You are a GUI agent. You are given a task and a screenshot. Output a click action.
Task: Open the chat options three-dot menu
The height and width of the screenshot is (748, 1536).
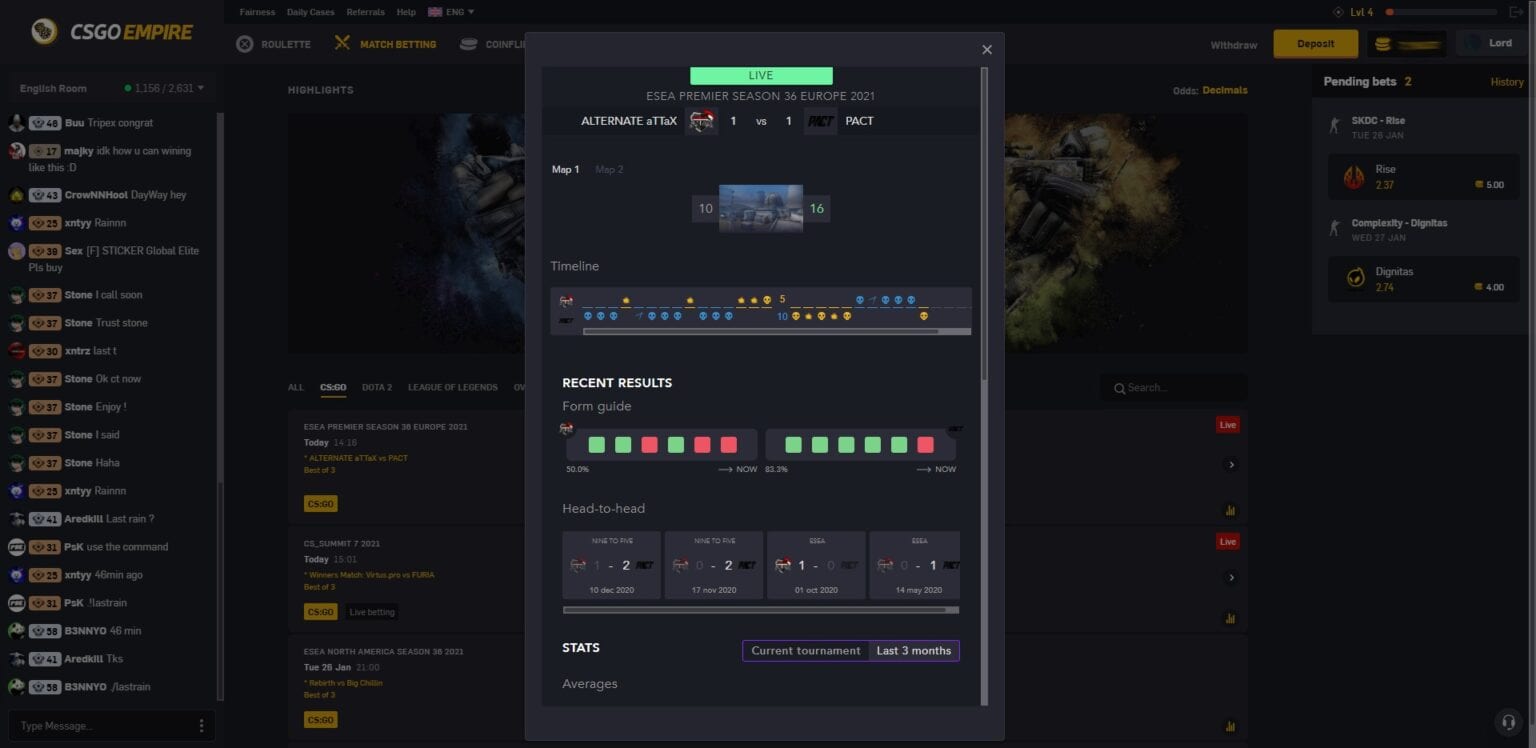(x=201, y=726)
